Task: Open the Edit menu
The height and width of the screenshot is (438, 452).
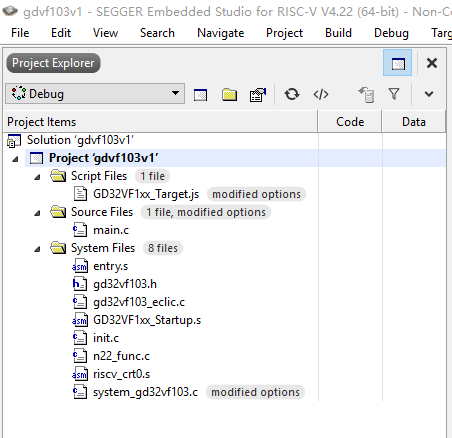Action: 61,33
